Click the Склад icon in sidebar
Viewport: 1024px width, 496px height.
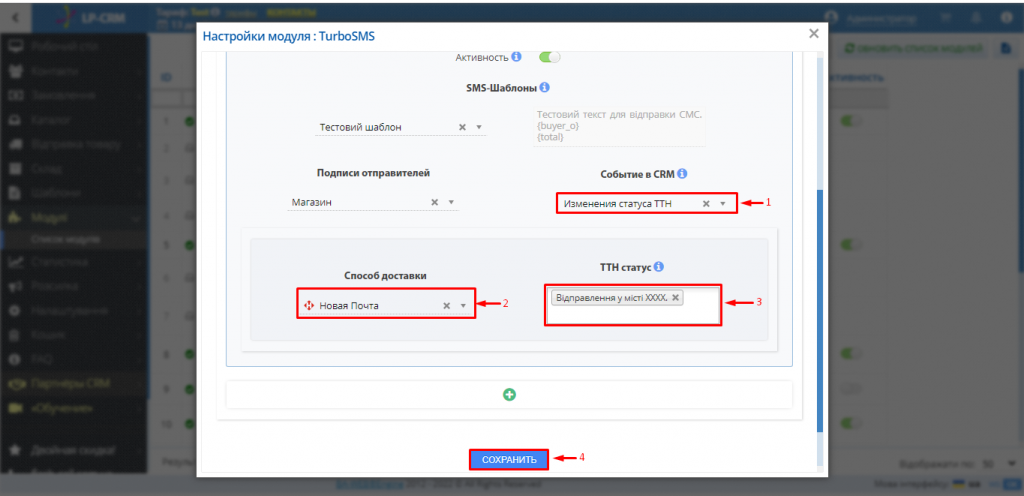(x=16, y=168)
